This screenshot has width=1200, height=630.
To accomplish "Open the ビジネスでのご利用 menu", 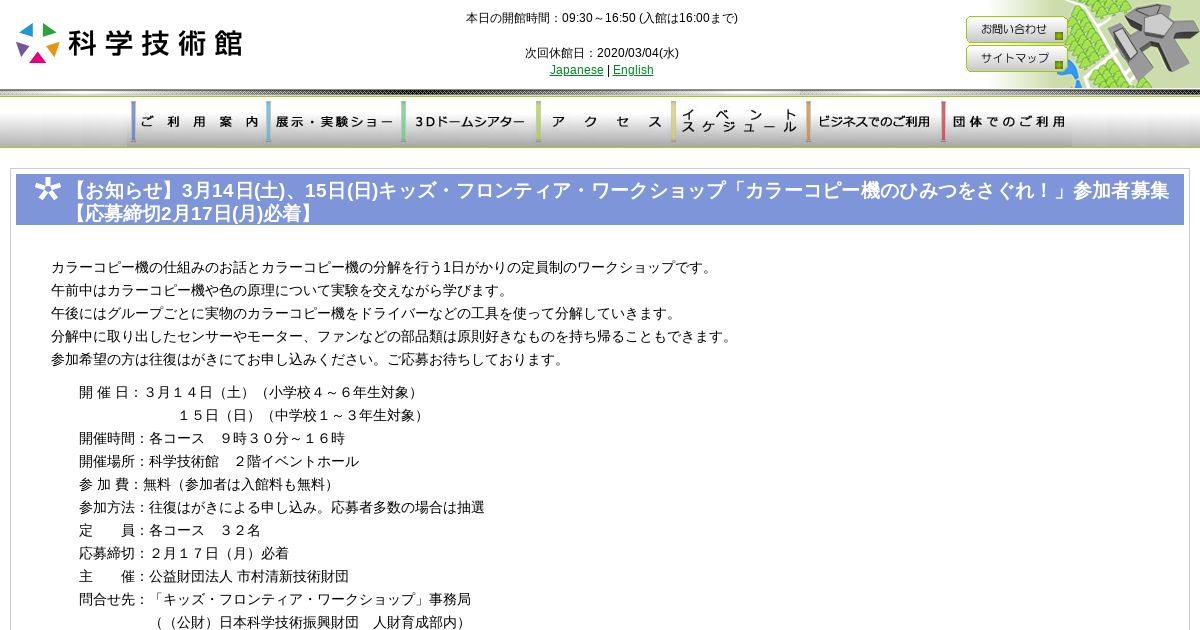I will [872, 122].
